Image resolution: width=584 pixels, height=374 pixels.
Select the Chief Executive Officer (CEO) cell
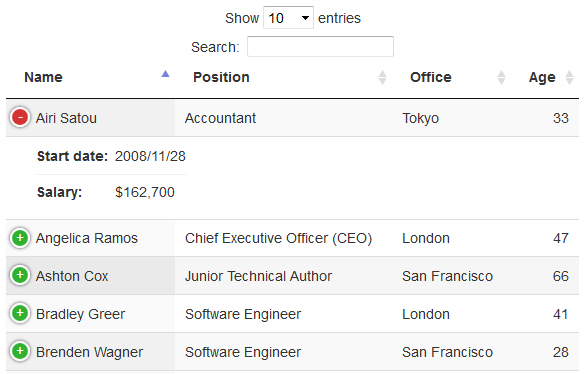(279, 238)
